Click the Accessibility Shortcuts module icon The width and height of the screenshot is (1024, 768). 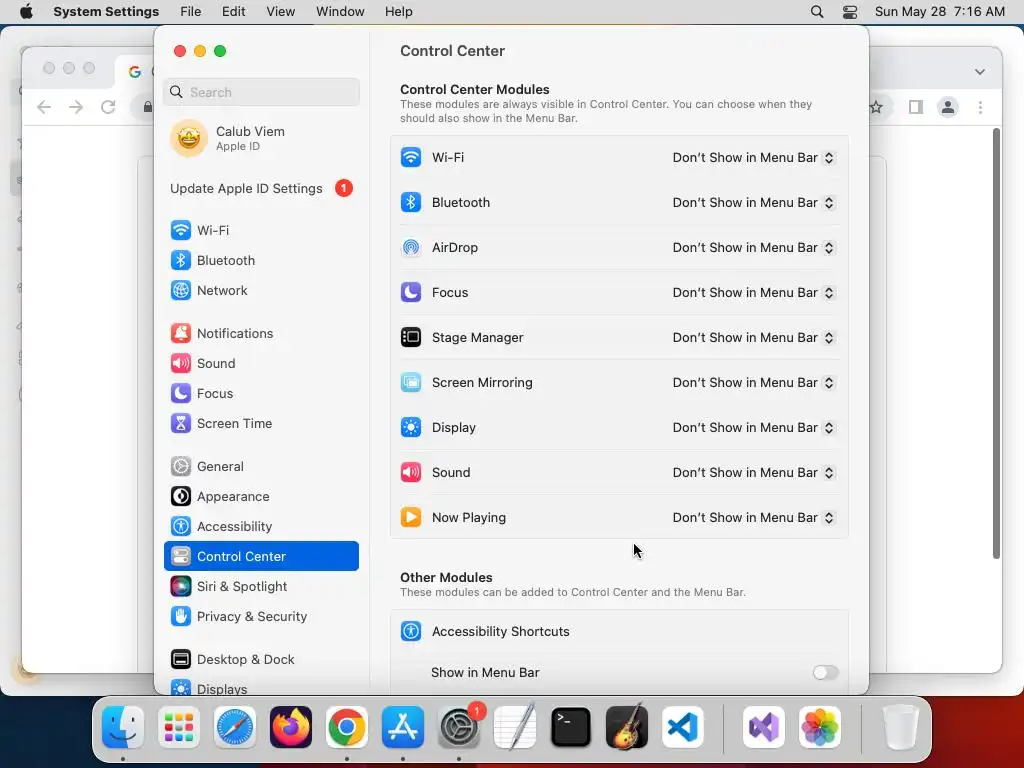click(411, 632)
